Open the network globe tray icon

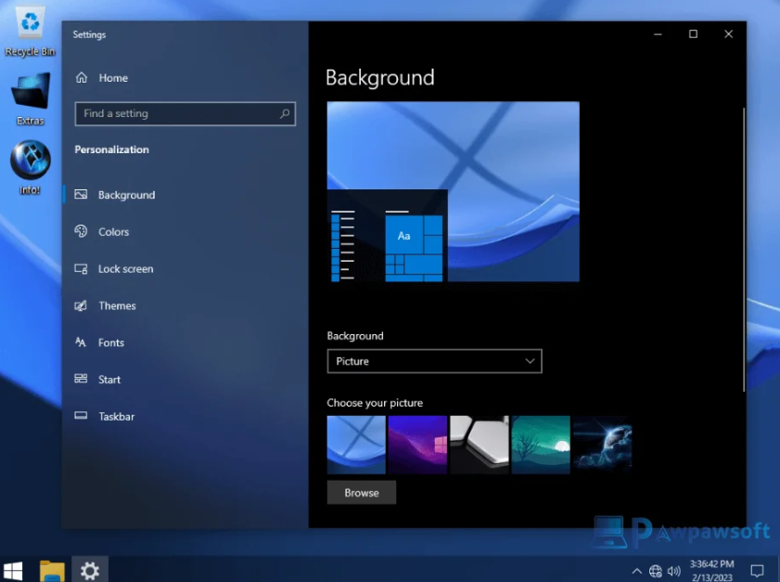point(656,571)
